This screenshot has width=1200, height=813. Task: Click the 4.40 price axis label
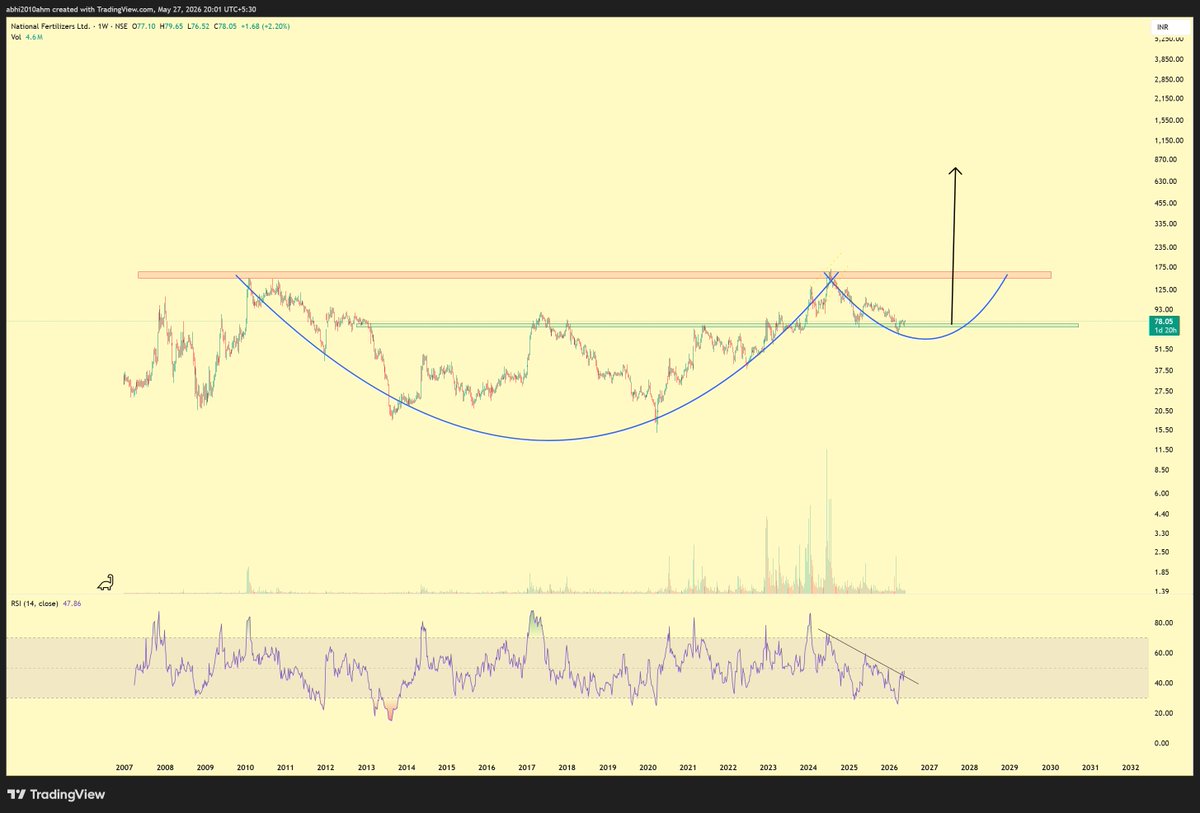point(1162,513)
